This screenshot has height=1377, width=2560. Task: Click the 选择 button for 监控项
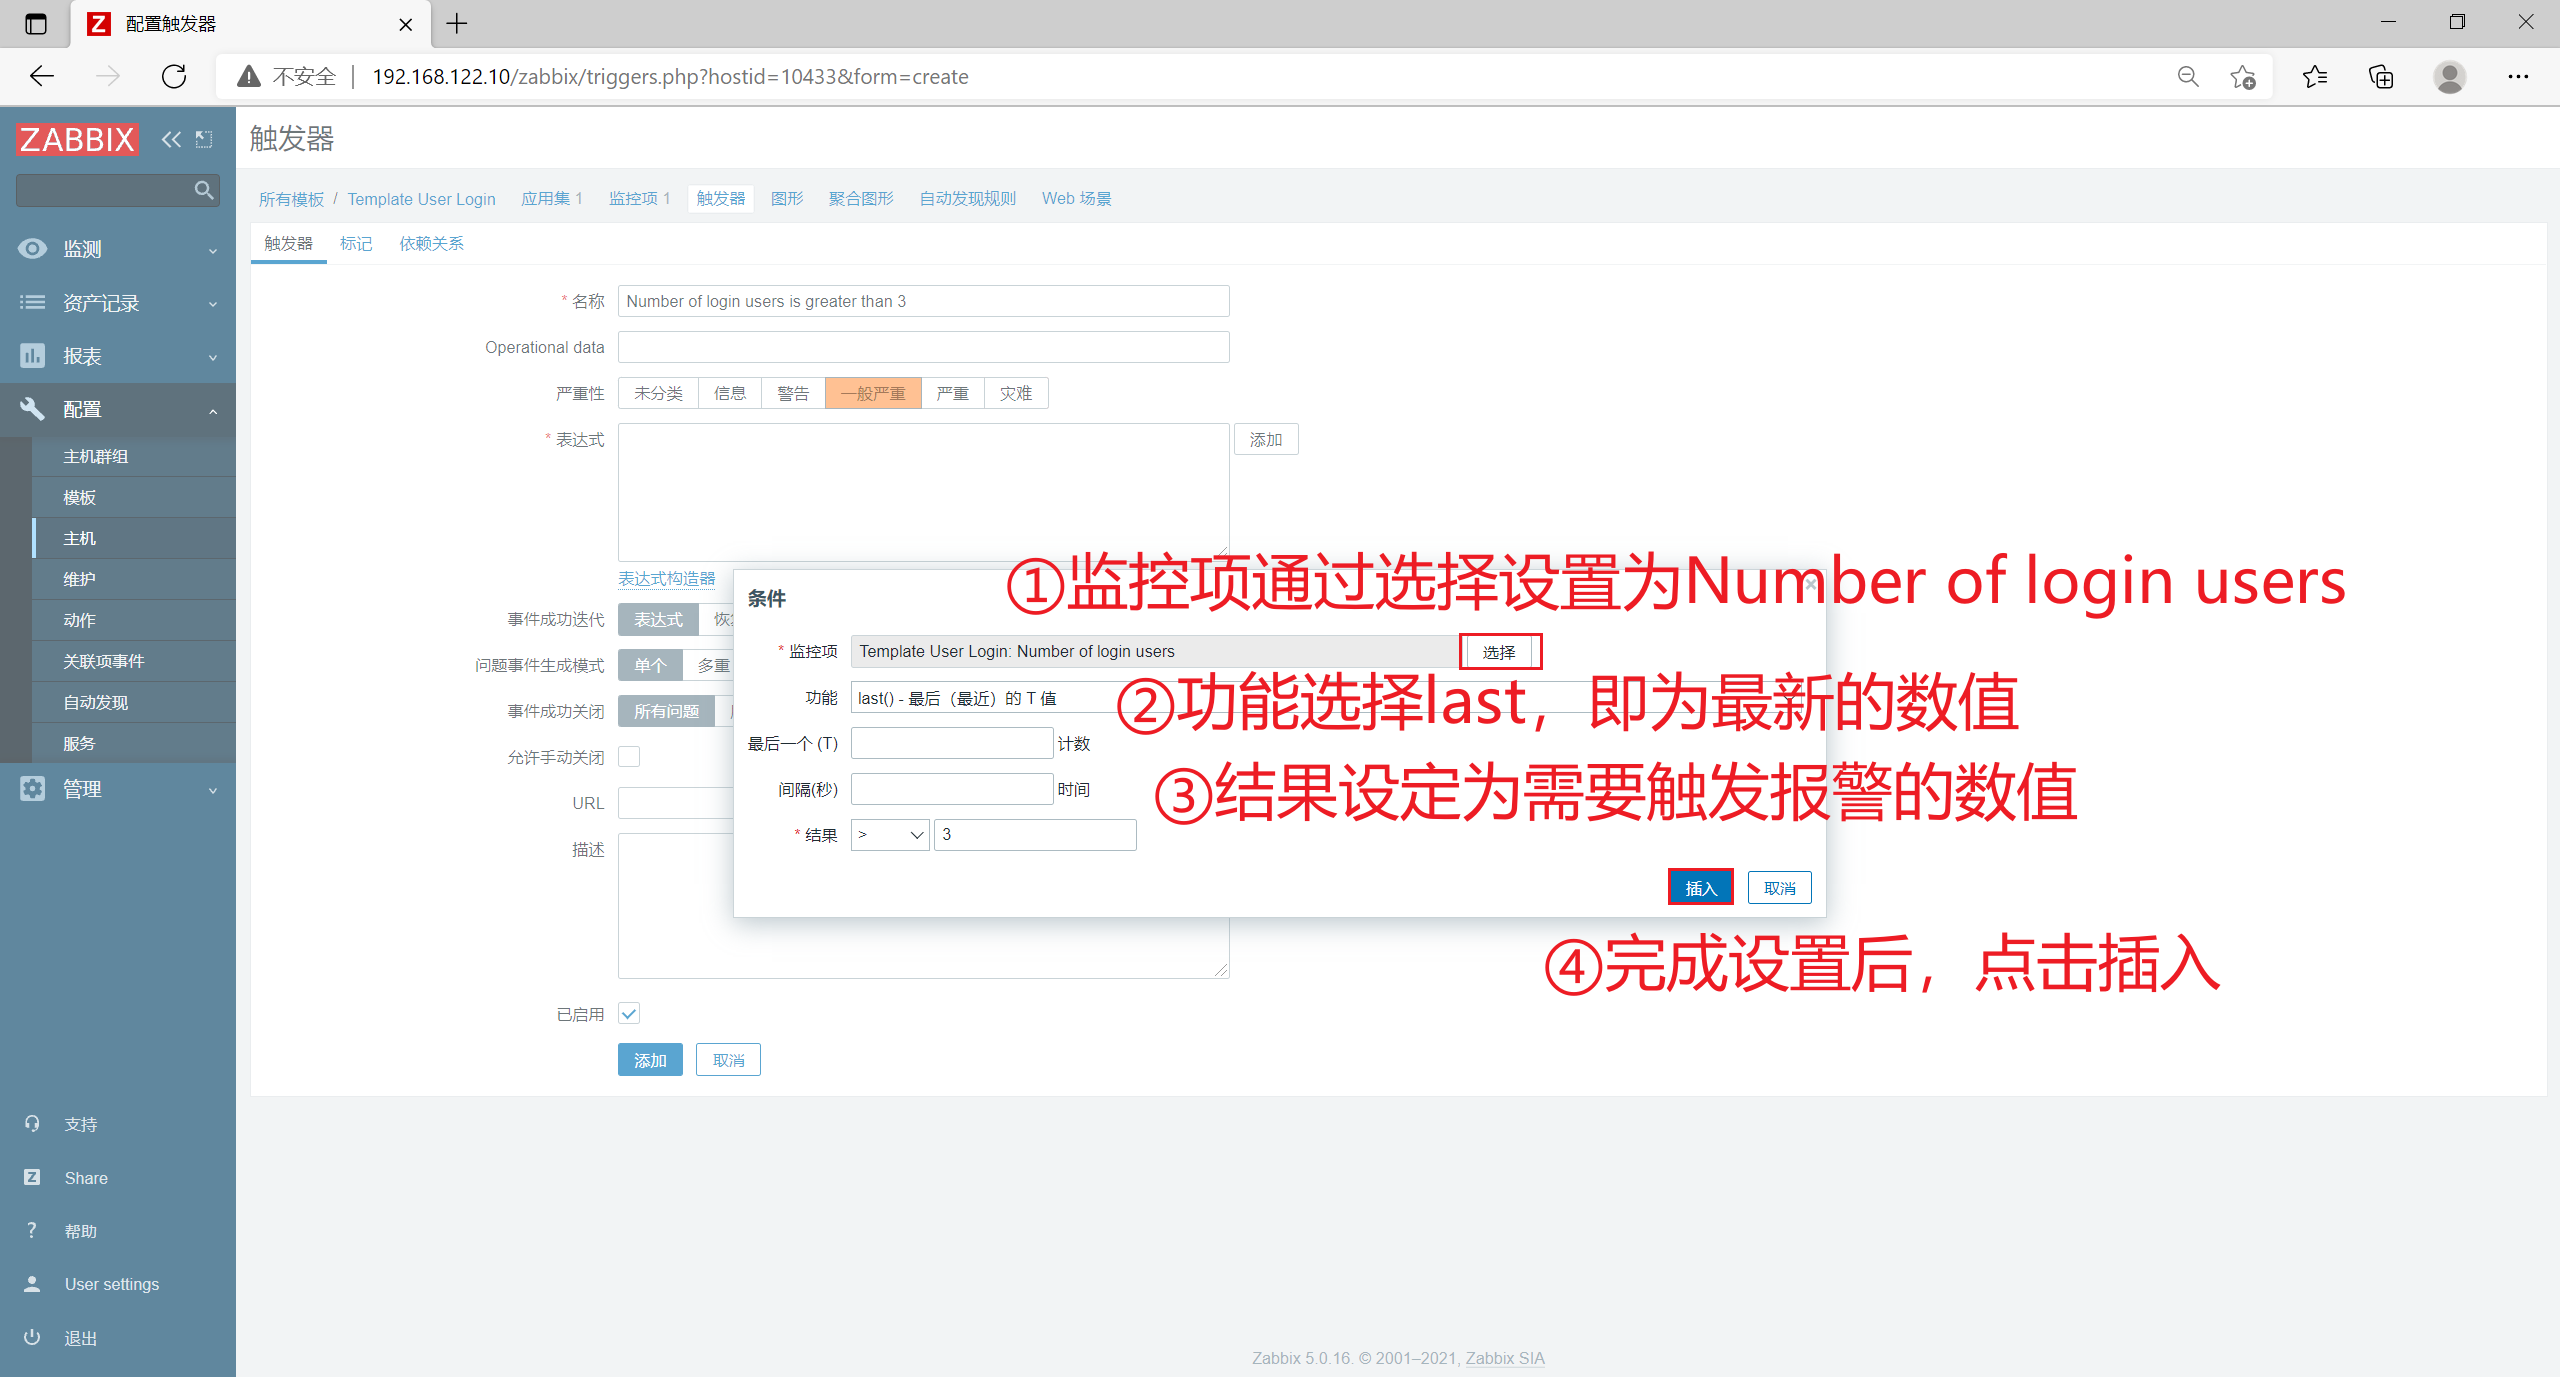pyautogui.click(x=1499, y=652)
